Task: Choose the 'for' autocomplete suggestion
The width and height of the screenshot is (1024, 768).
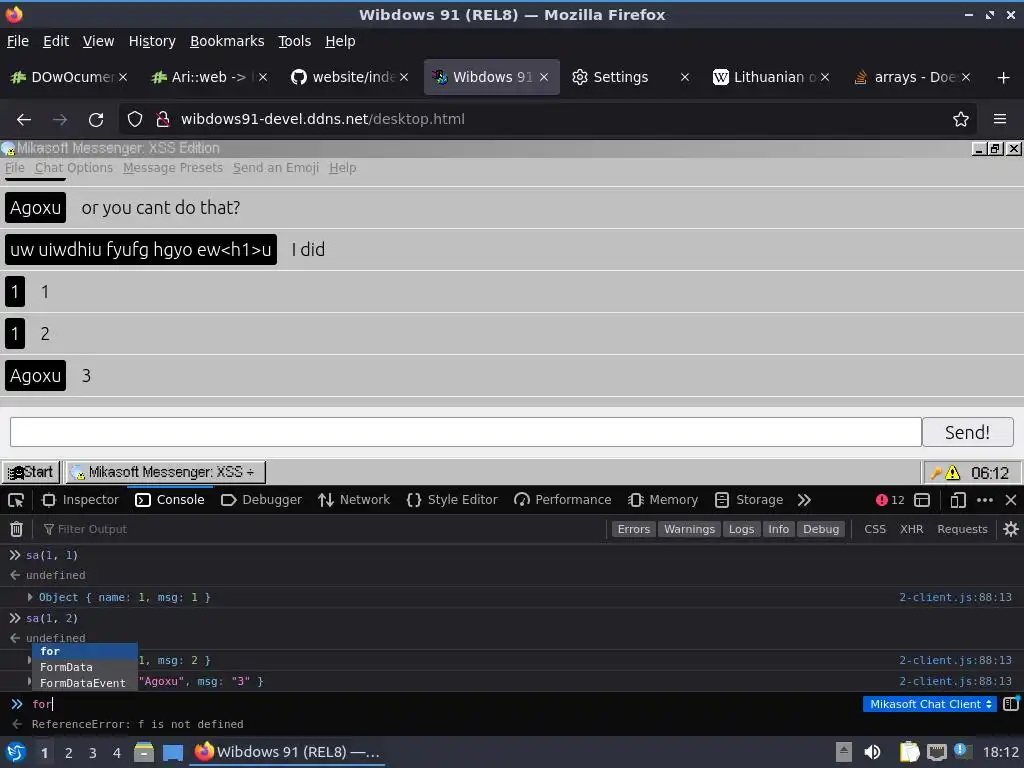Action: 85,651
